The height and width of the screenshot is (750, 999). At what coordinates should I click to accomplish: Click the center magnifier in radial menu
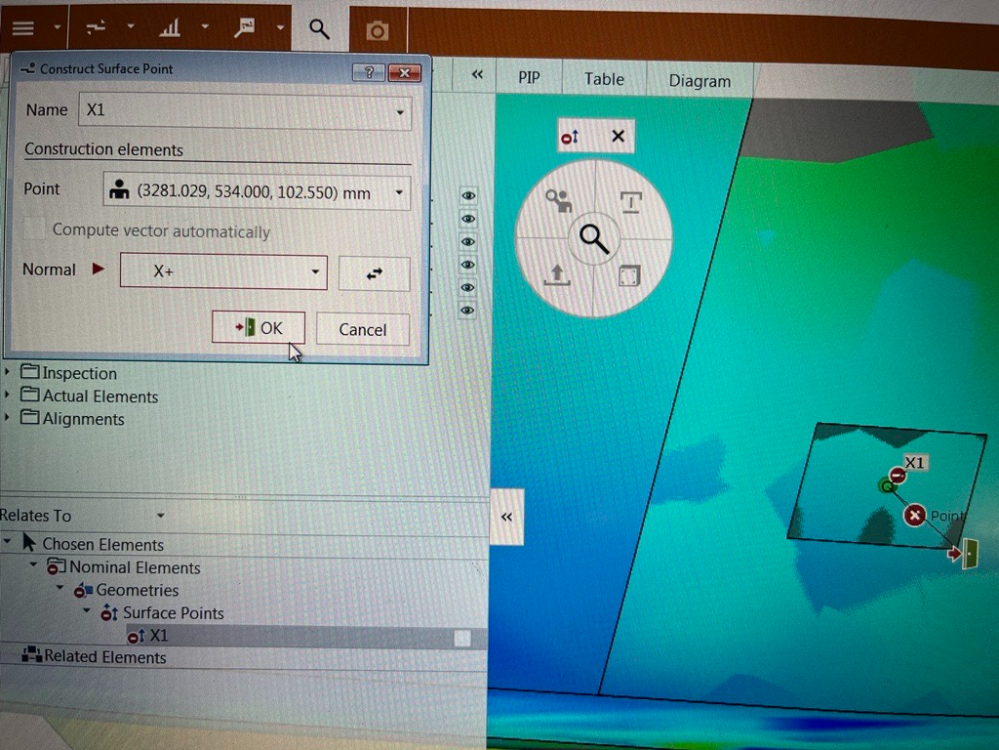(x=594, y=239)
